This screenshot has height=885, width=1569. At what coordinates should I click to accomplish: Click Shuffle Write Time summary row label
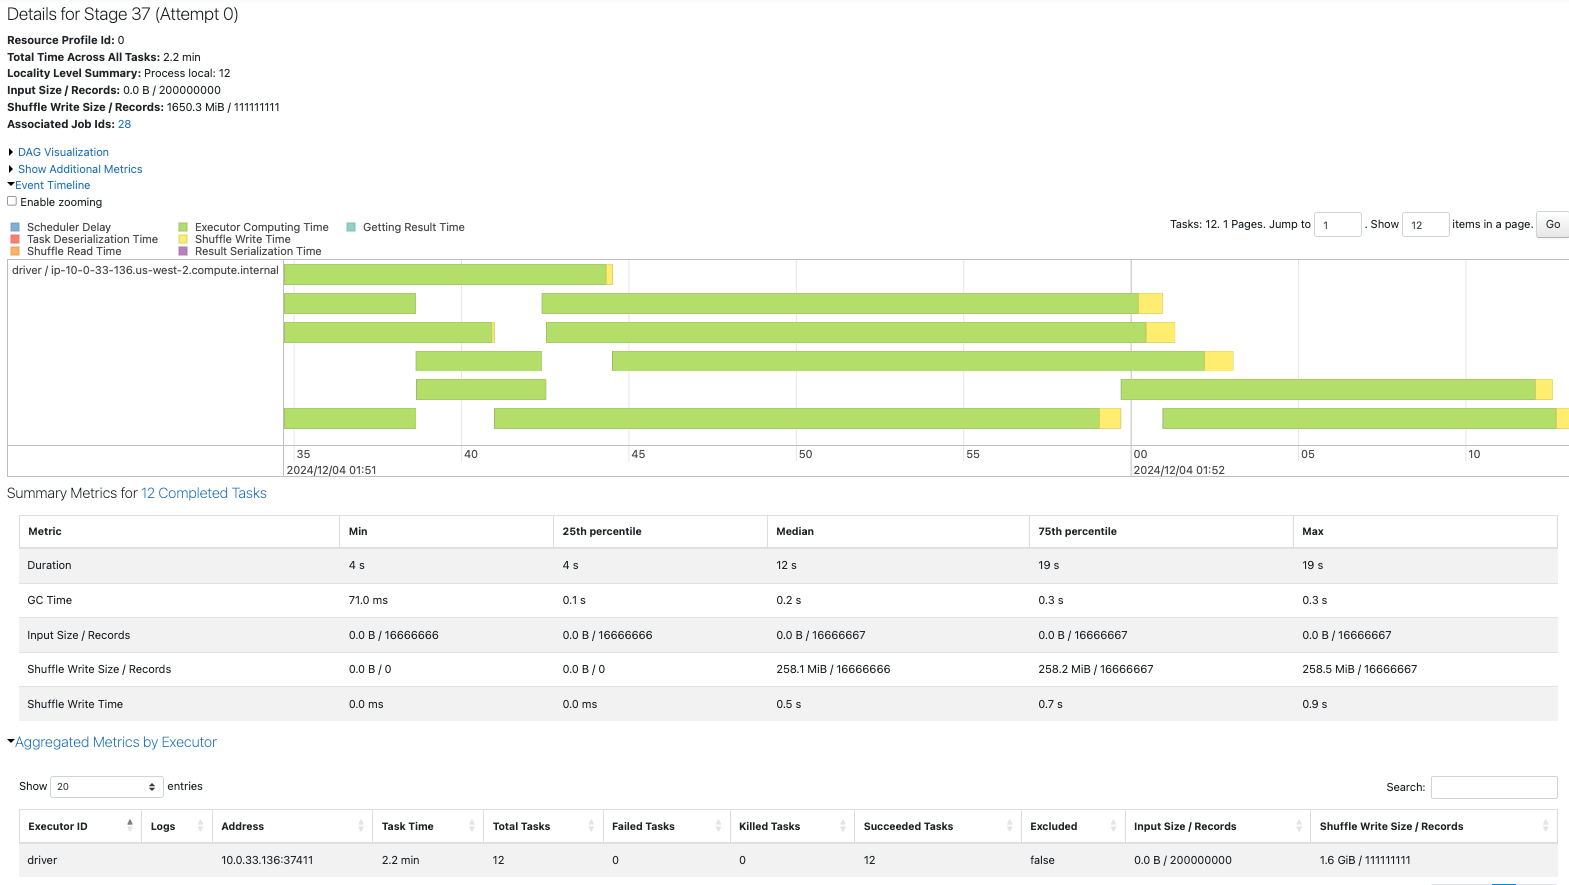point(75,704)
